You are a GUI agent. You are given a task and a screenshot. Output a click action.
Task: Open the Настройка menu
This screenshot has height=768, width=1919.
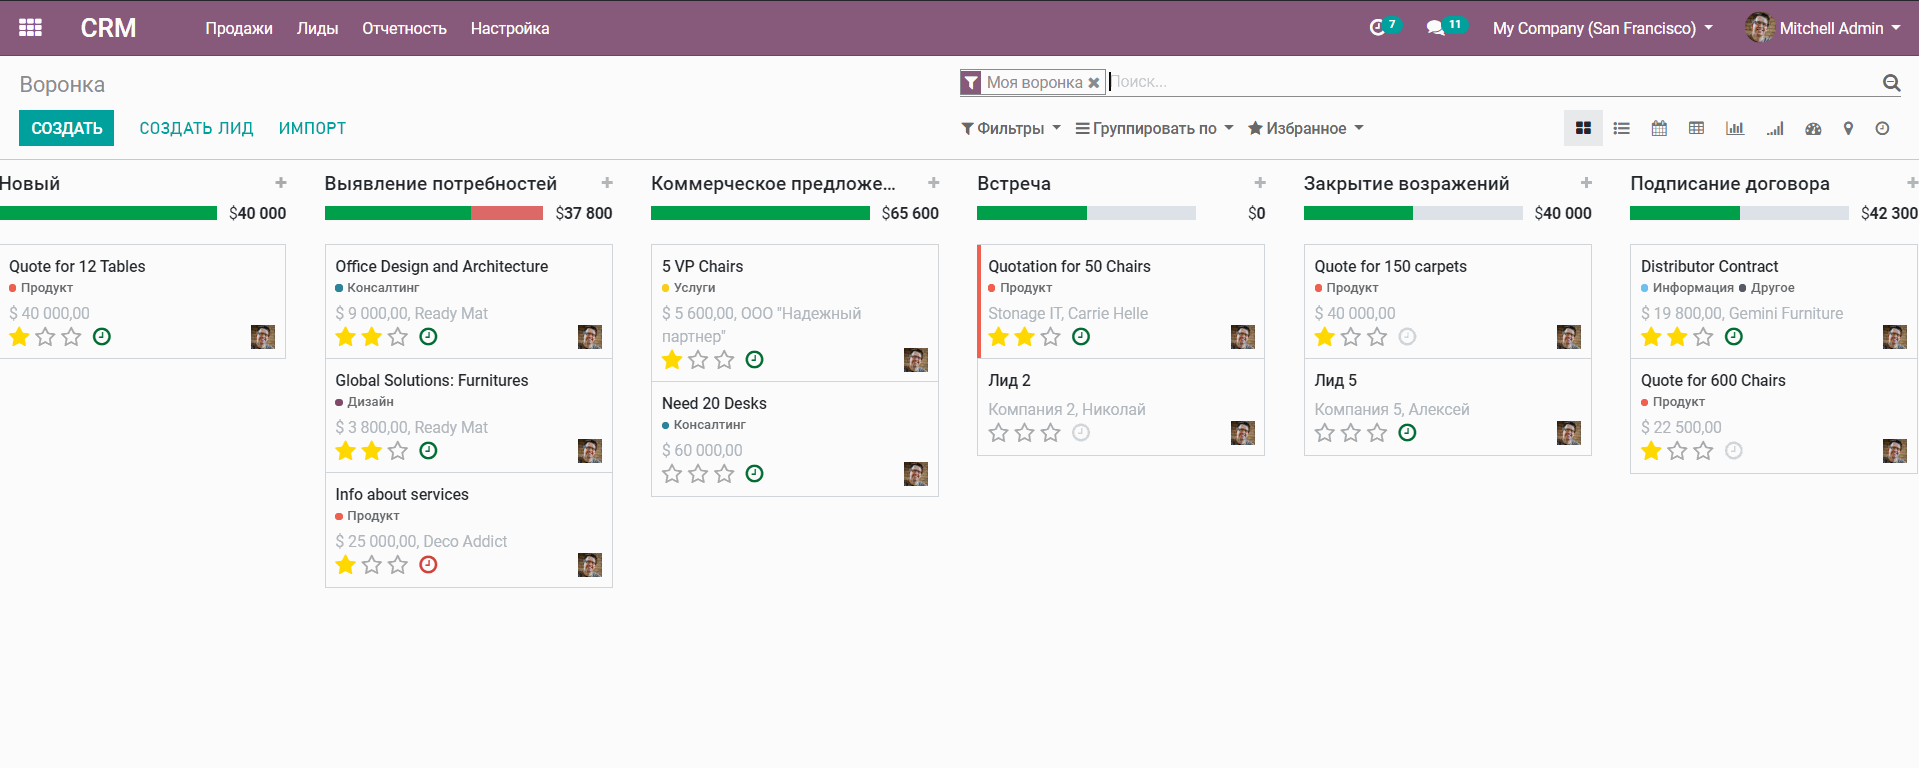[x=510, y=28]
